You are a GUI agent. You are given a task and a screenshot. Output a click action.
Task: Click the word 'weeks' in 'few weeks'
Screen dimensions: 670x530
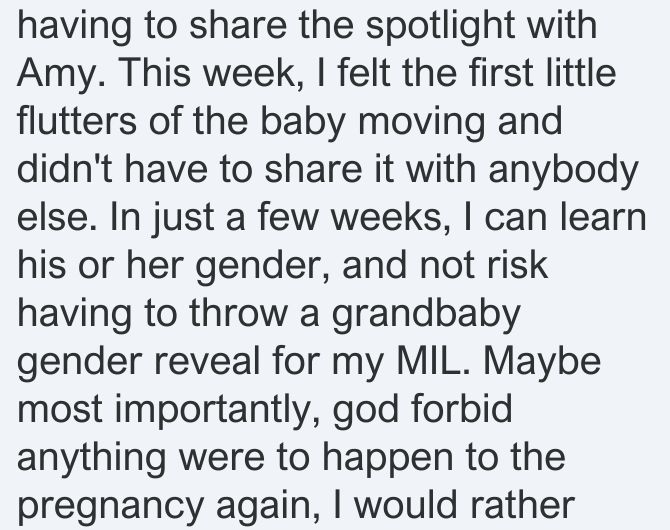[386, 217]
